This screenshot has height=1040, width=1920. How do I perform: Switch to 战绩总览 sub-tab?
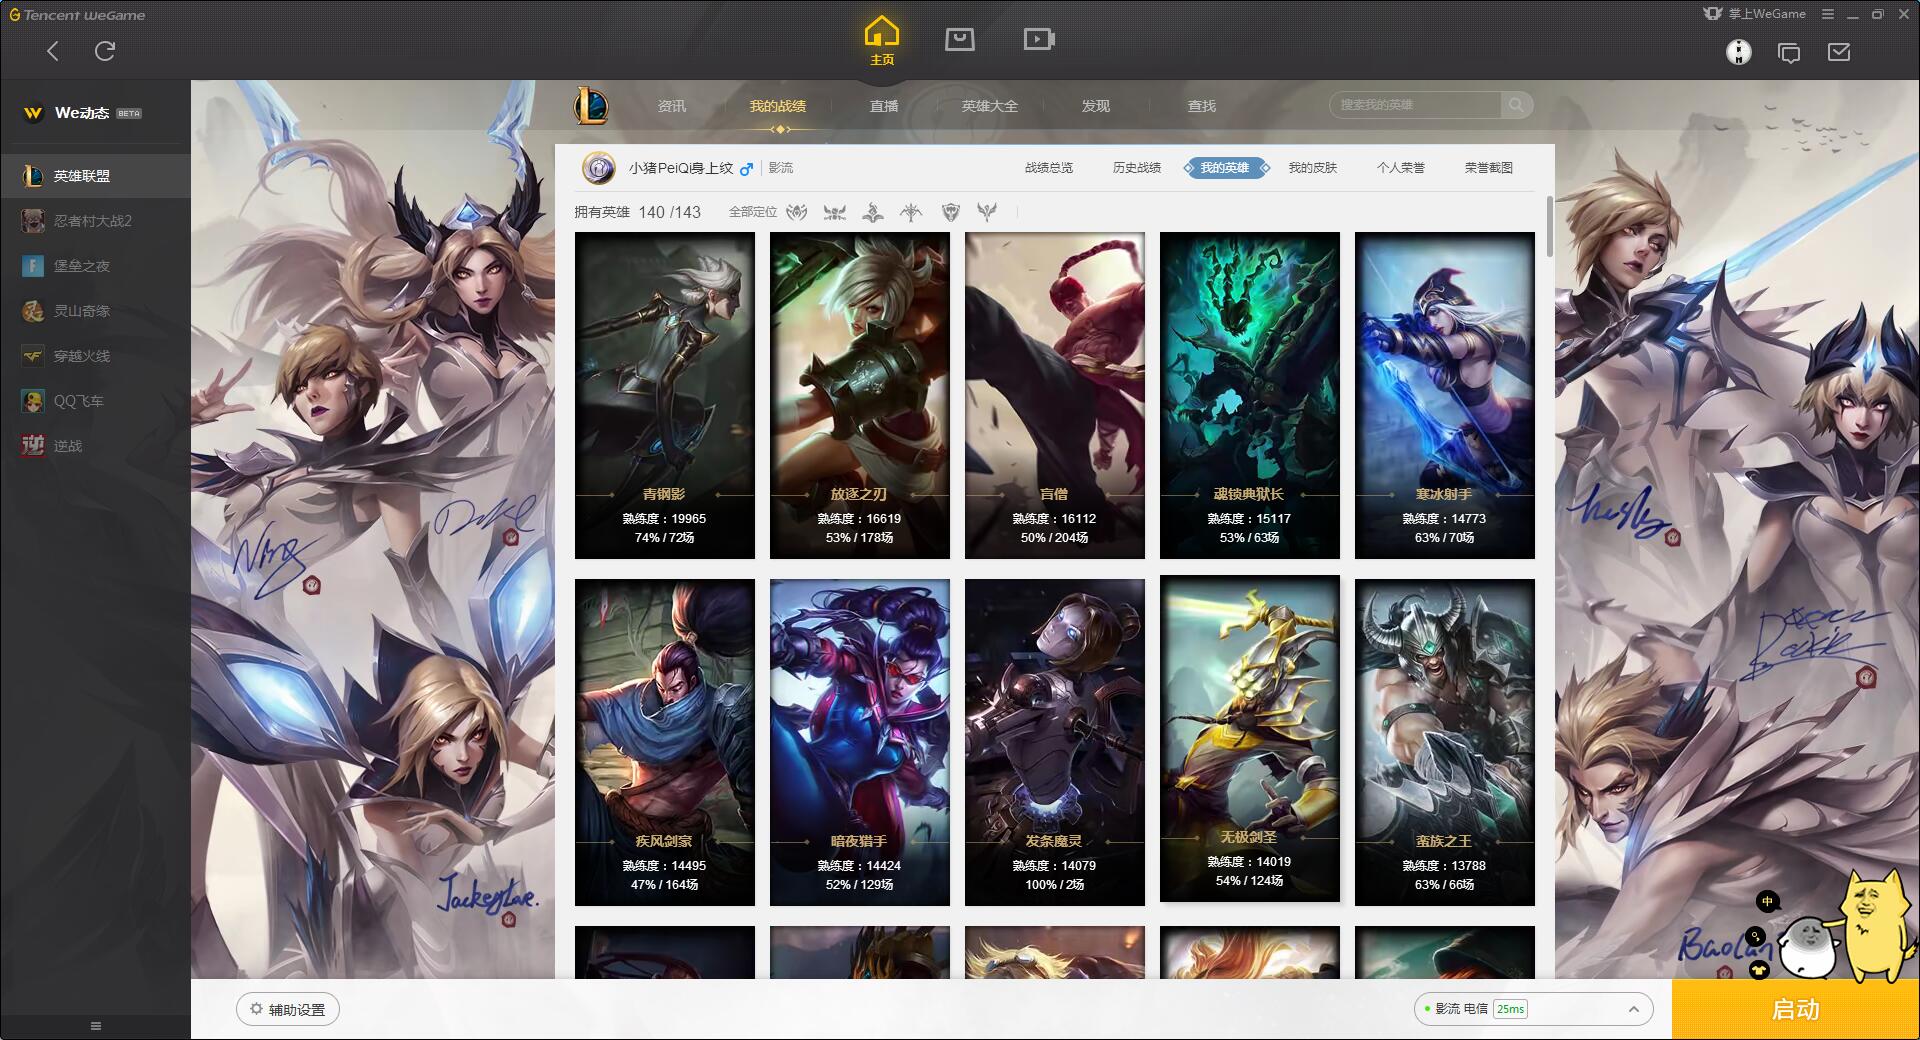(x=1049, y=168)
